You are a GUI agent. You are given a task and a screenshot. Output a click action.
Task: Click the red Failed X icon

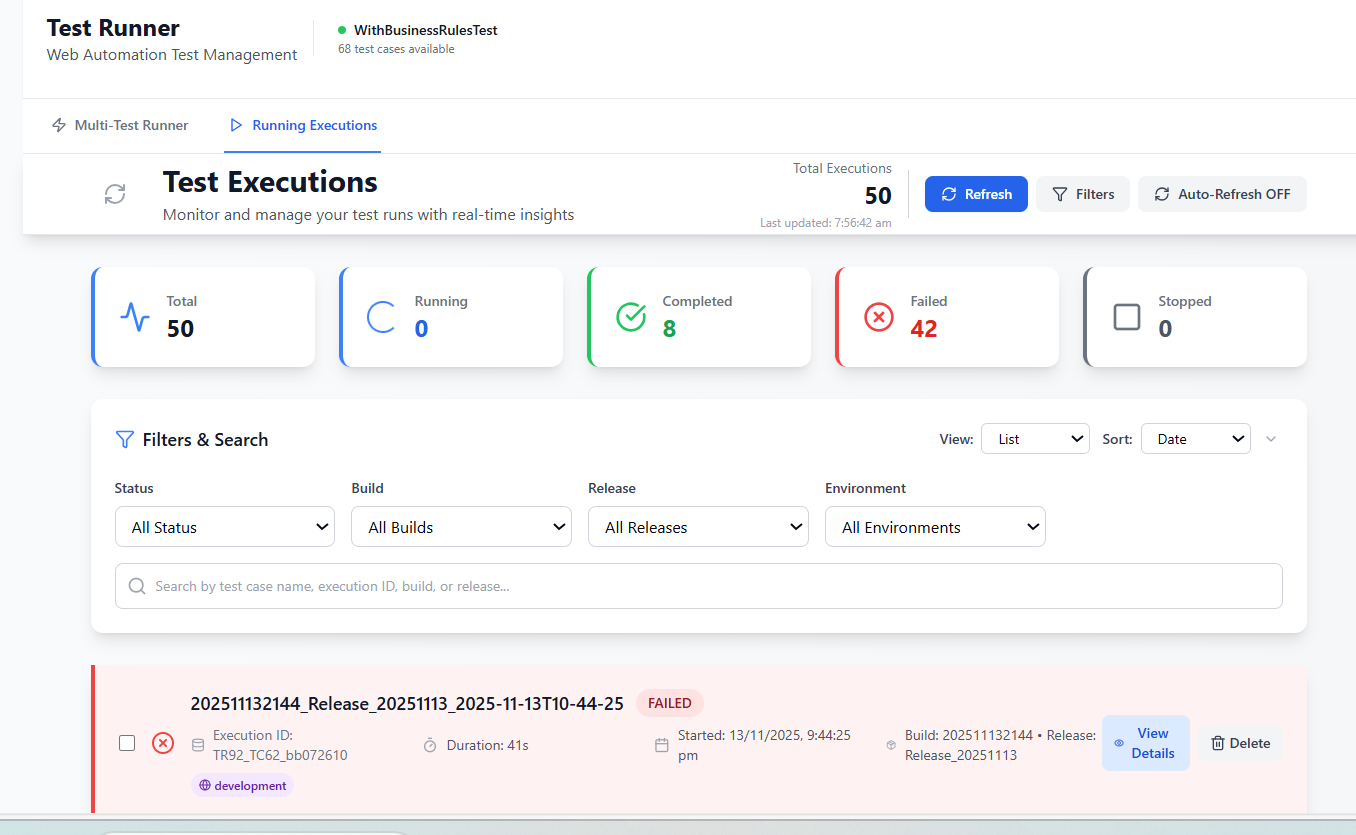tap(878, 317)
